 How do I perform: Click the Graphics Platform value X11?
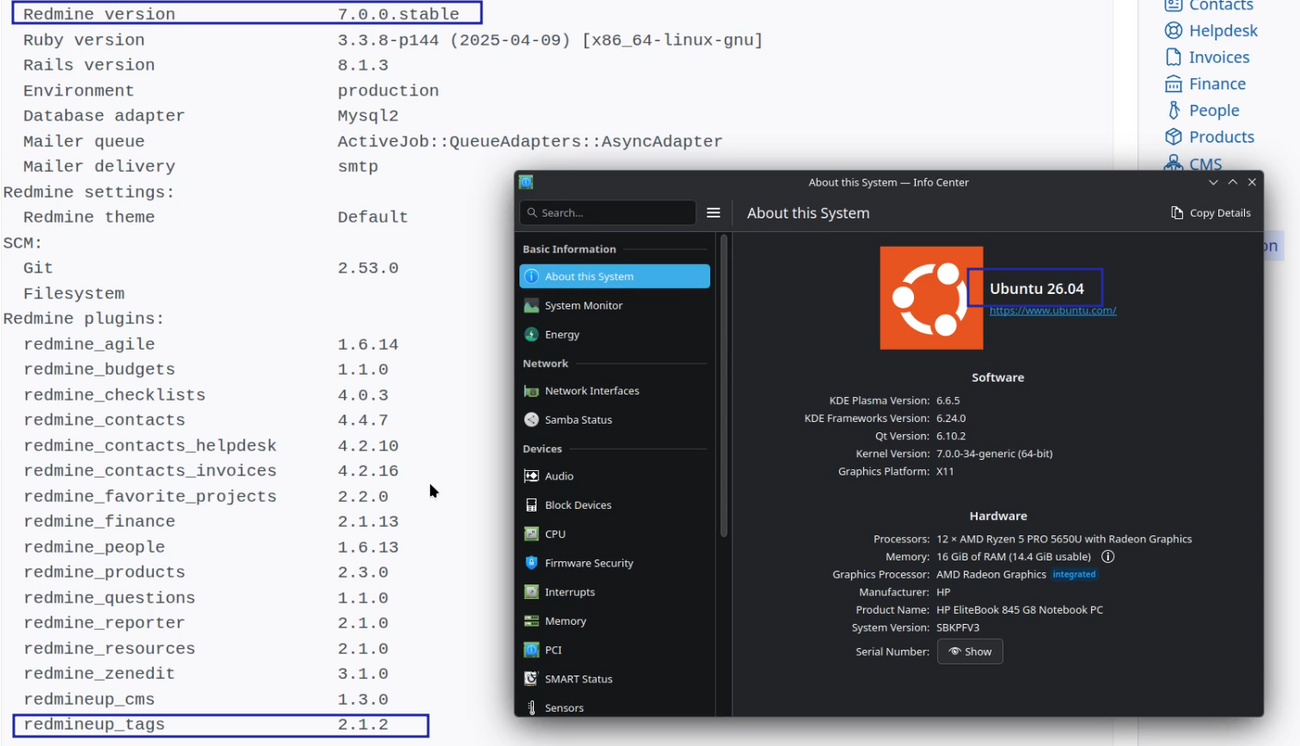(946, 471)
